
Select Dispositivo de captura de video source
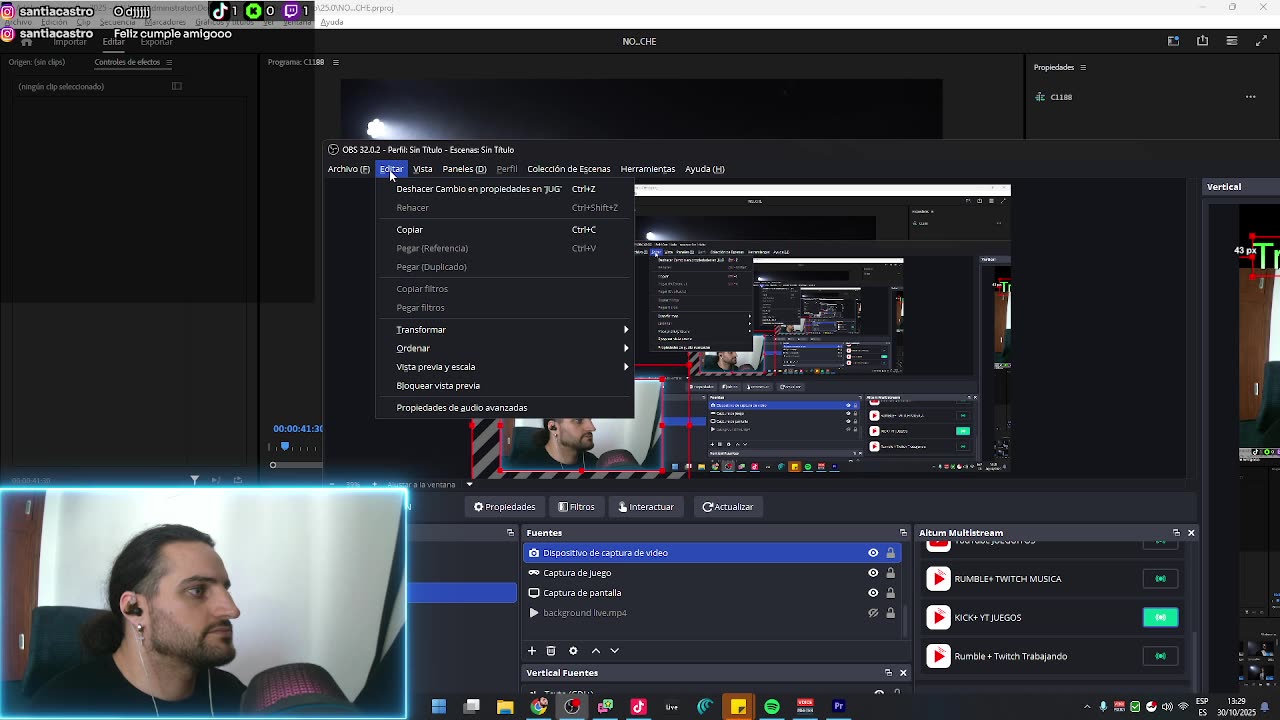(713, 553)
